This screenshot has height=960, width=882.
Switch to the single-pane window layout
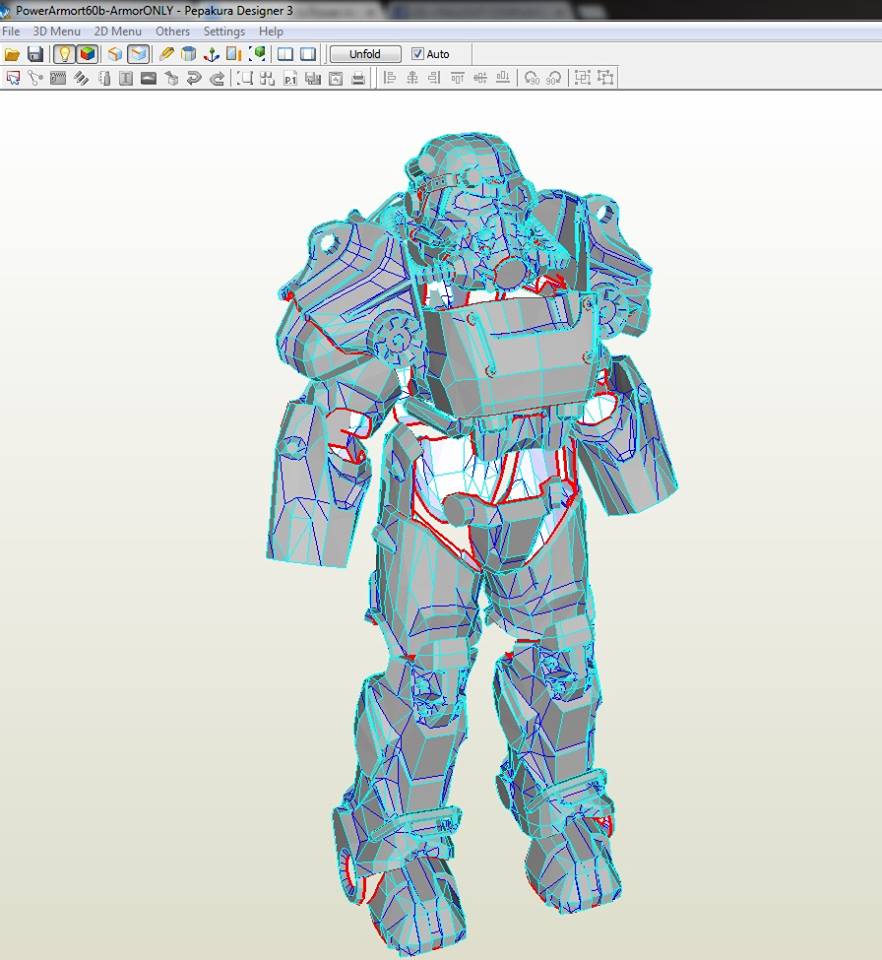click(308, 54)
